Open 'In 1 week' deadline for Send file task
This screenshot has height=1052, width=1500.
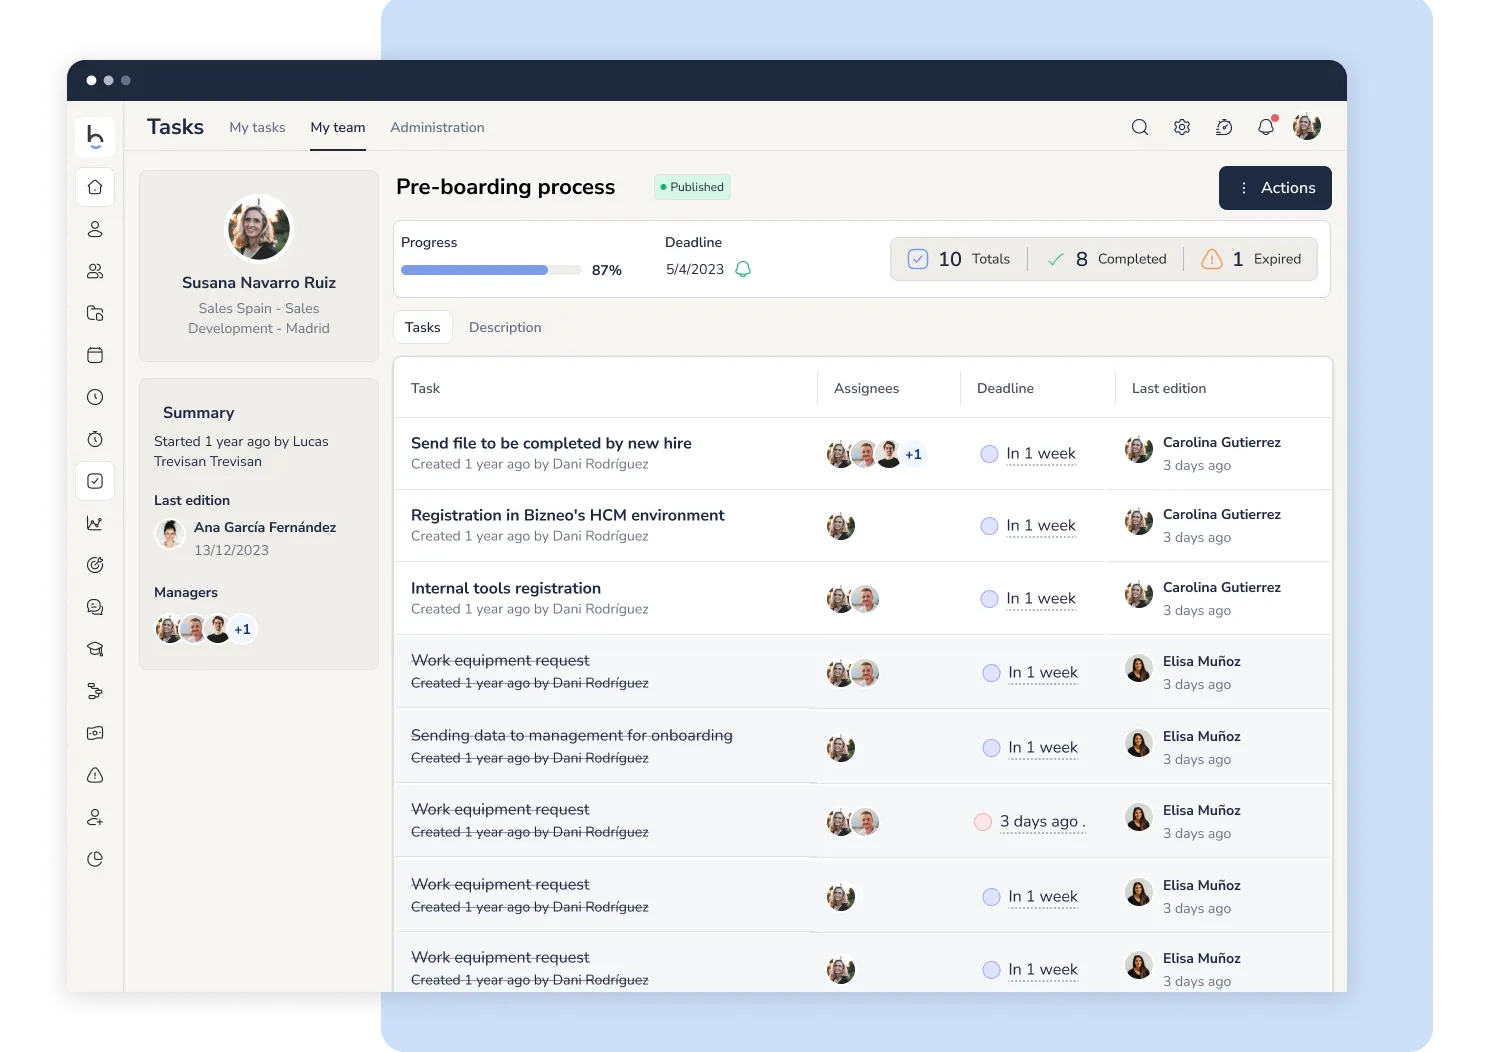tap(1041, 454)
